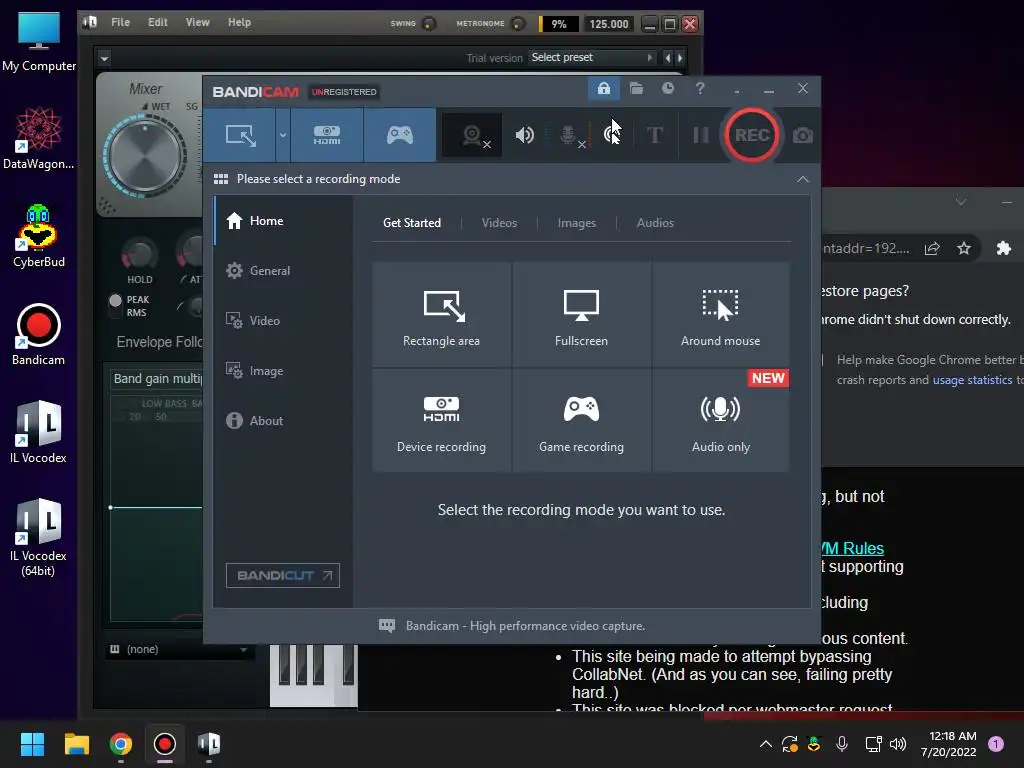Switch to the Audios tab

point(655,223)
